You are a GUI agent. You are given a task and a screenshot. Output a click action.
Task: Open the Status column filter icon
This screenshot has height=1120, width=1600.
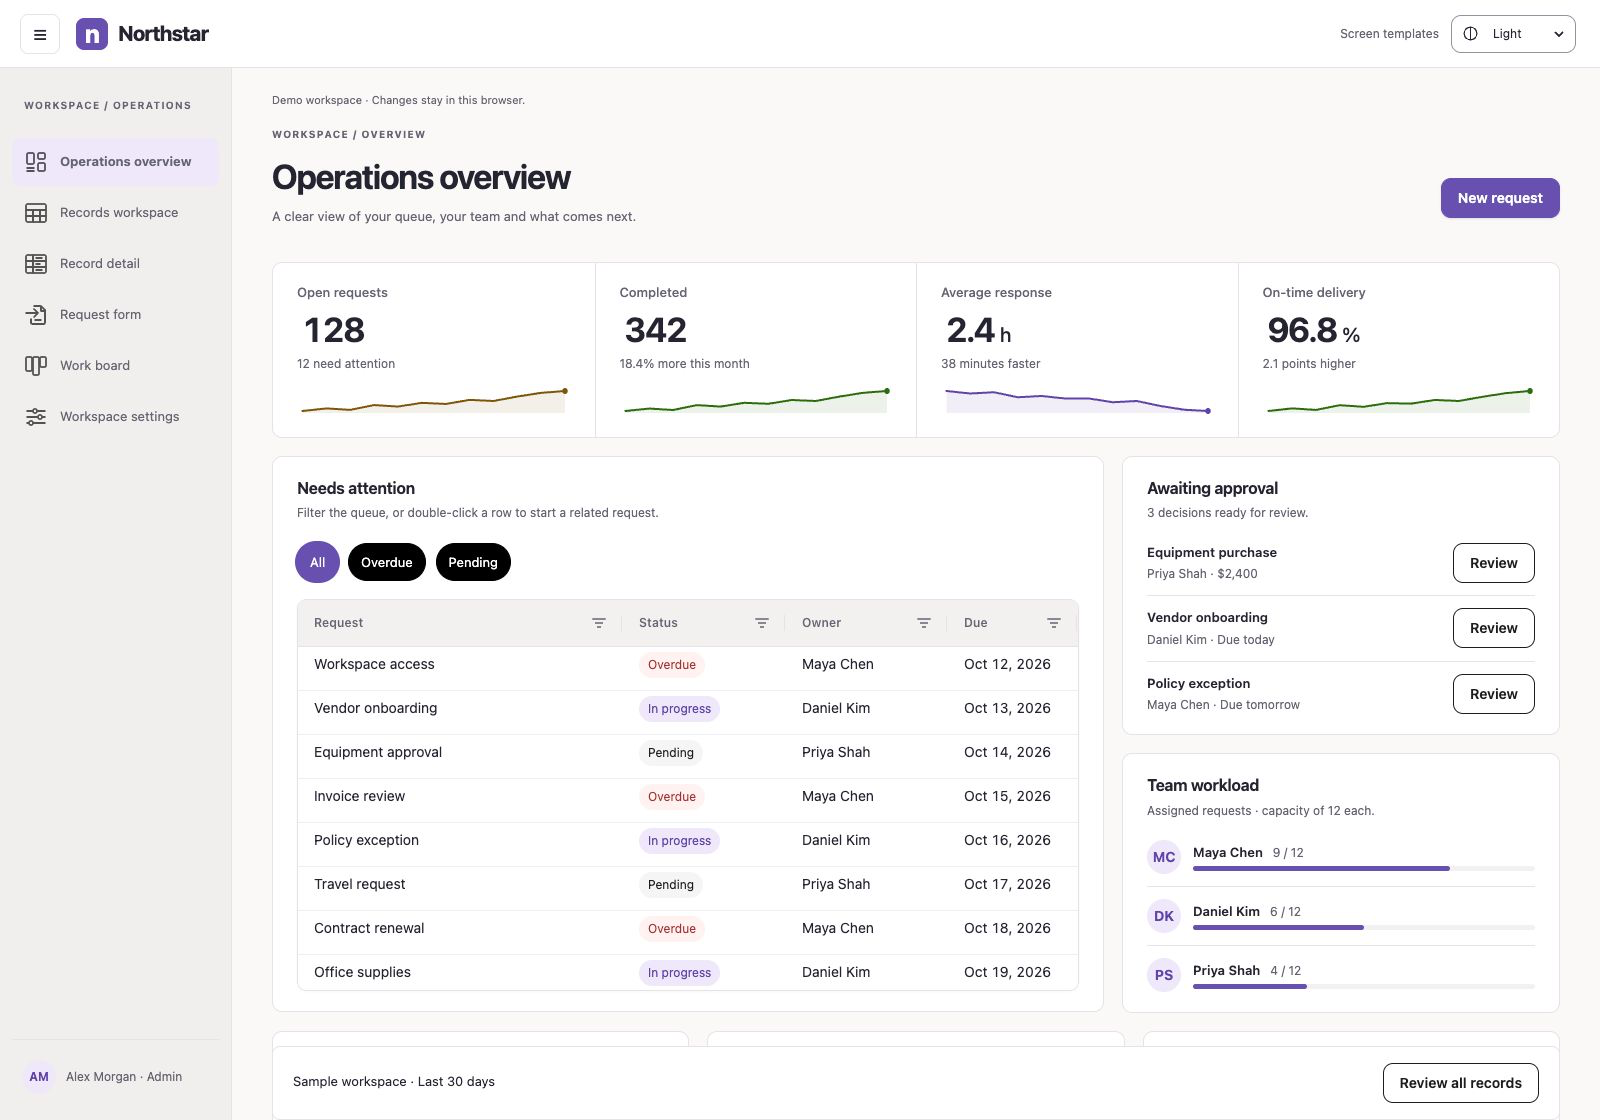tap(762, 623)
